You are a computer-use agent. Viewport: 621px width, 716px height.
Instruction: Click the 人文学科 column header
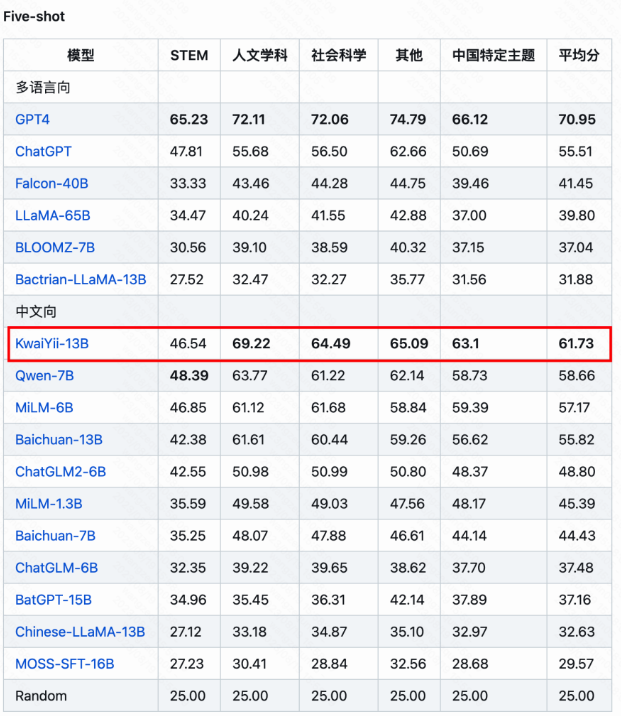click(x=260, y=55)
